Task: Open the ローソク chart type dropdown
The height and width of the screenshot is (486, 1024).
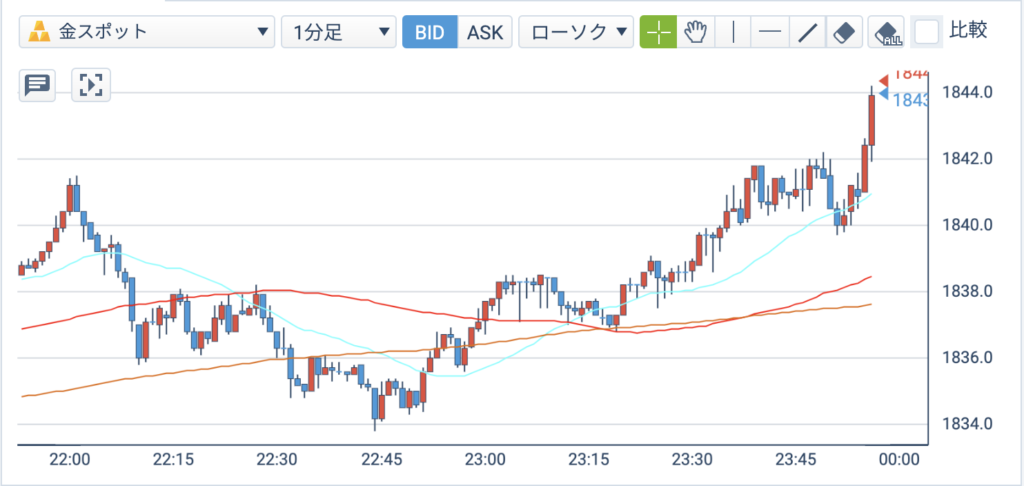Action: (x=576, y=32)
